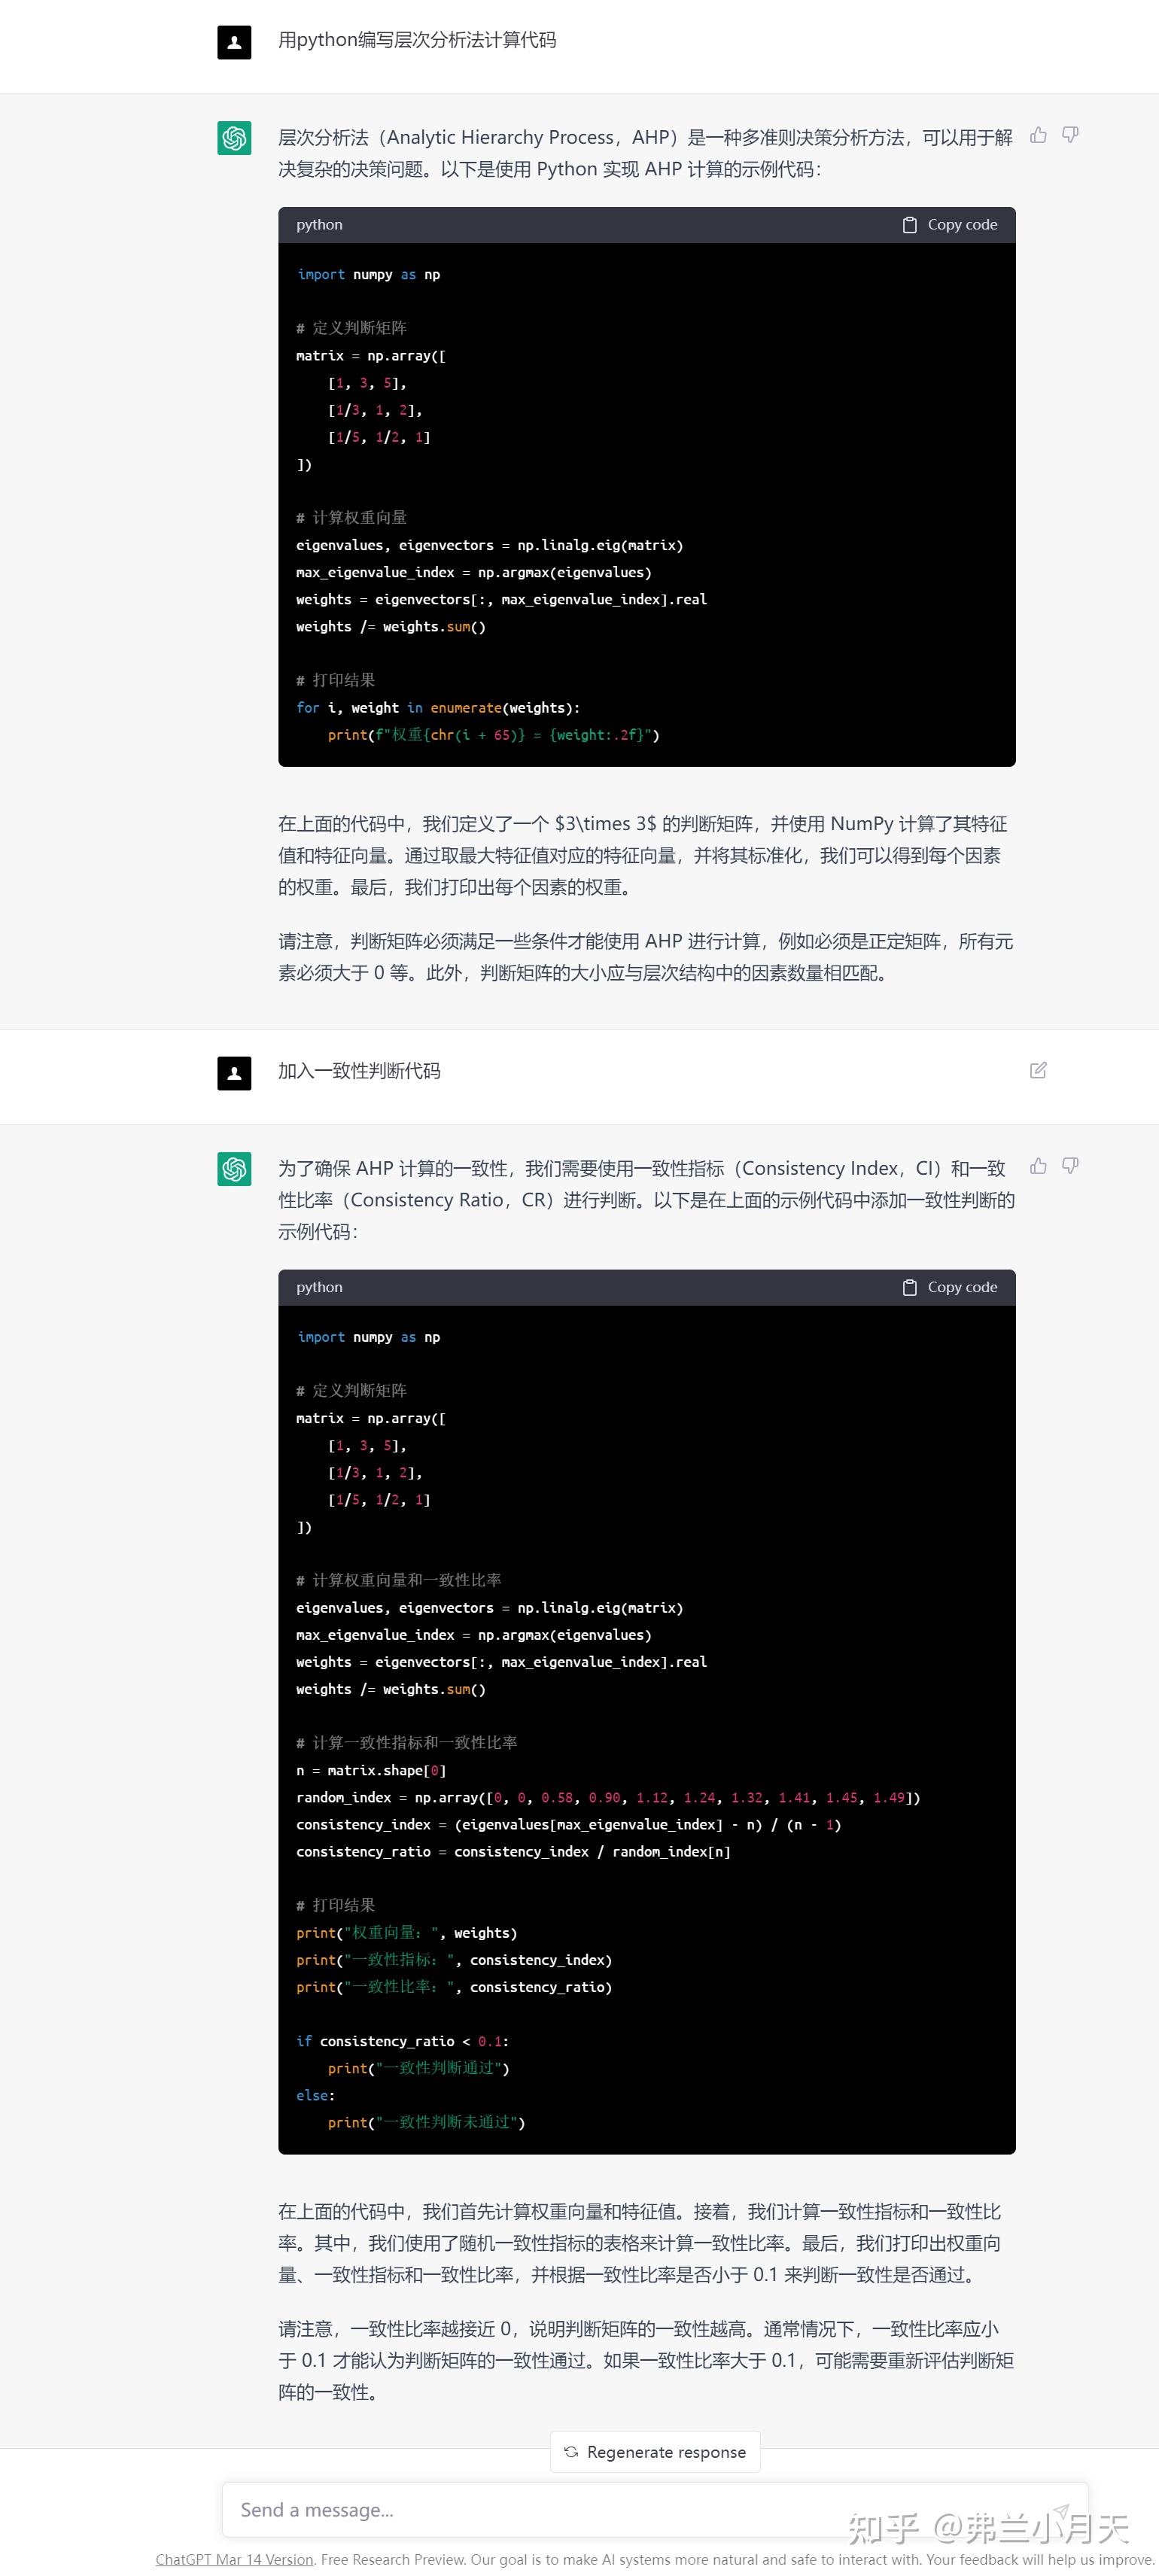The image size is (1159, 2576).
Task: Click the 'print("一致性判断未通过")' line
Action: coord(426,2122)
